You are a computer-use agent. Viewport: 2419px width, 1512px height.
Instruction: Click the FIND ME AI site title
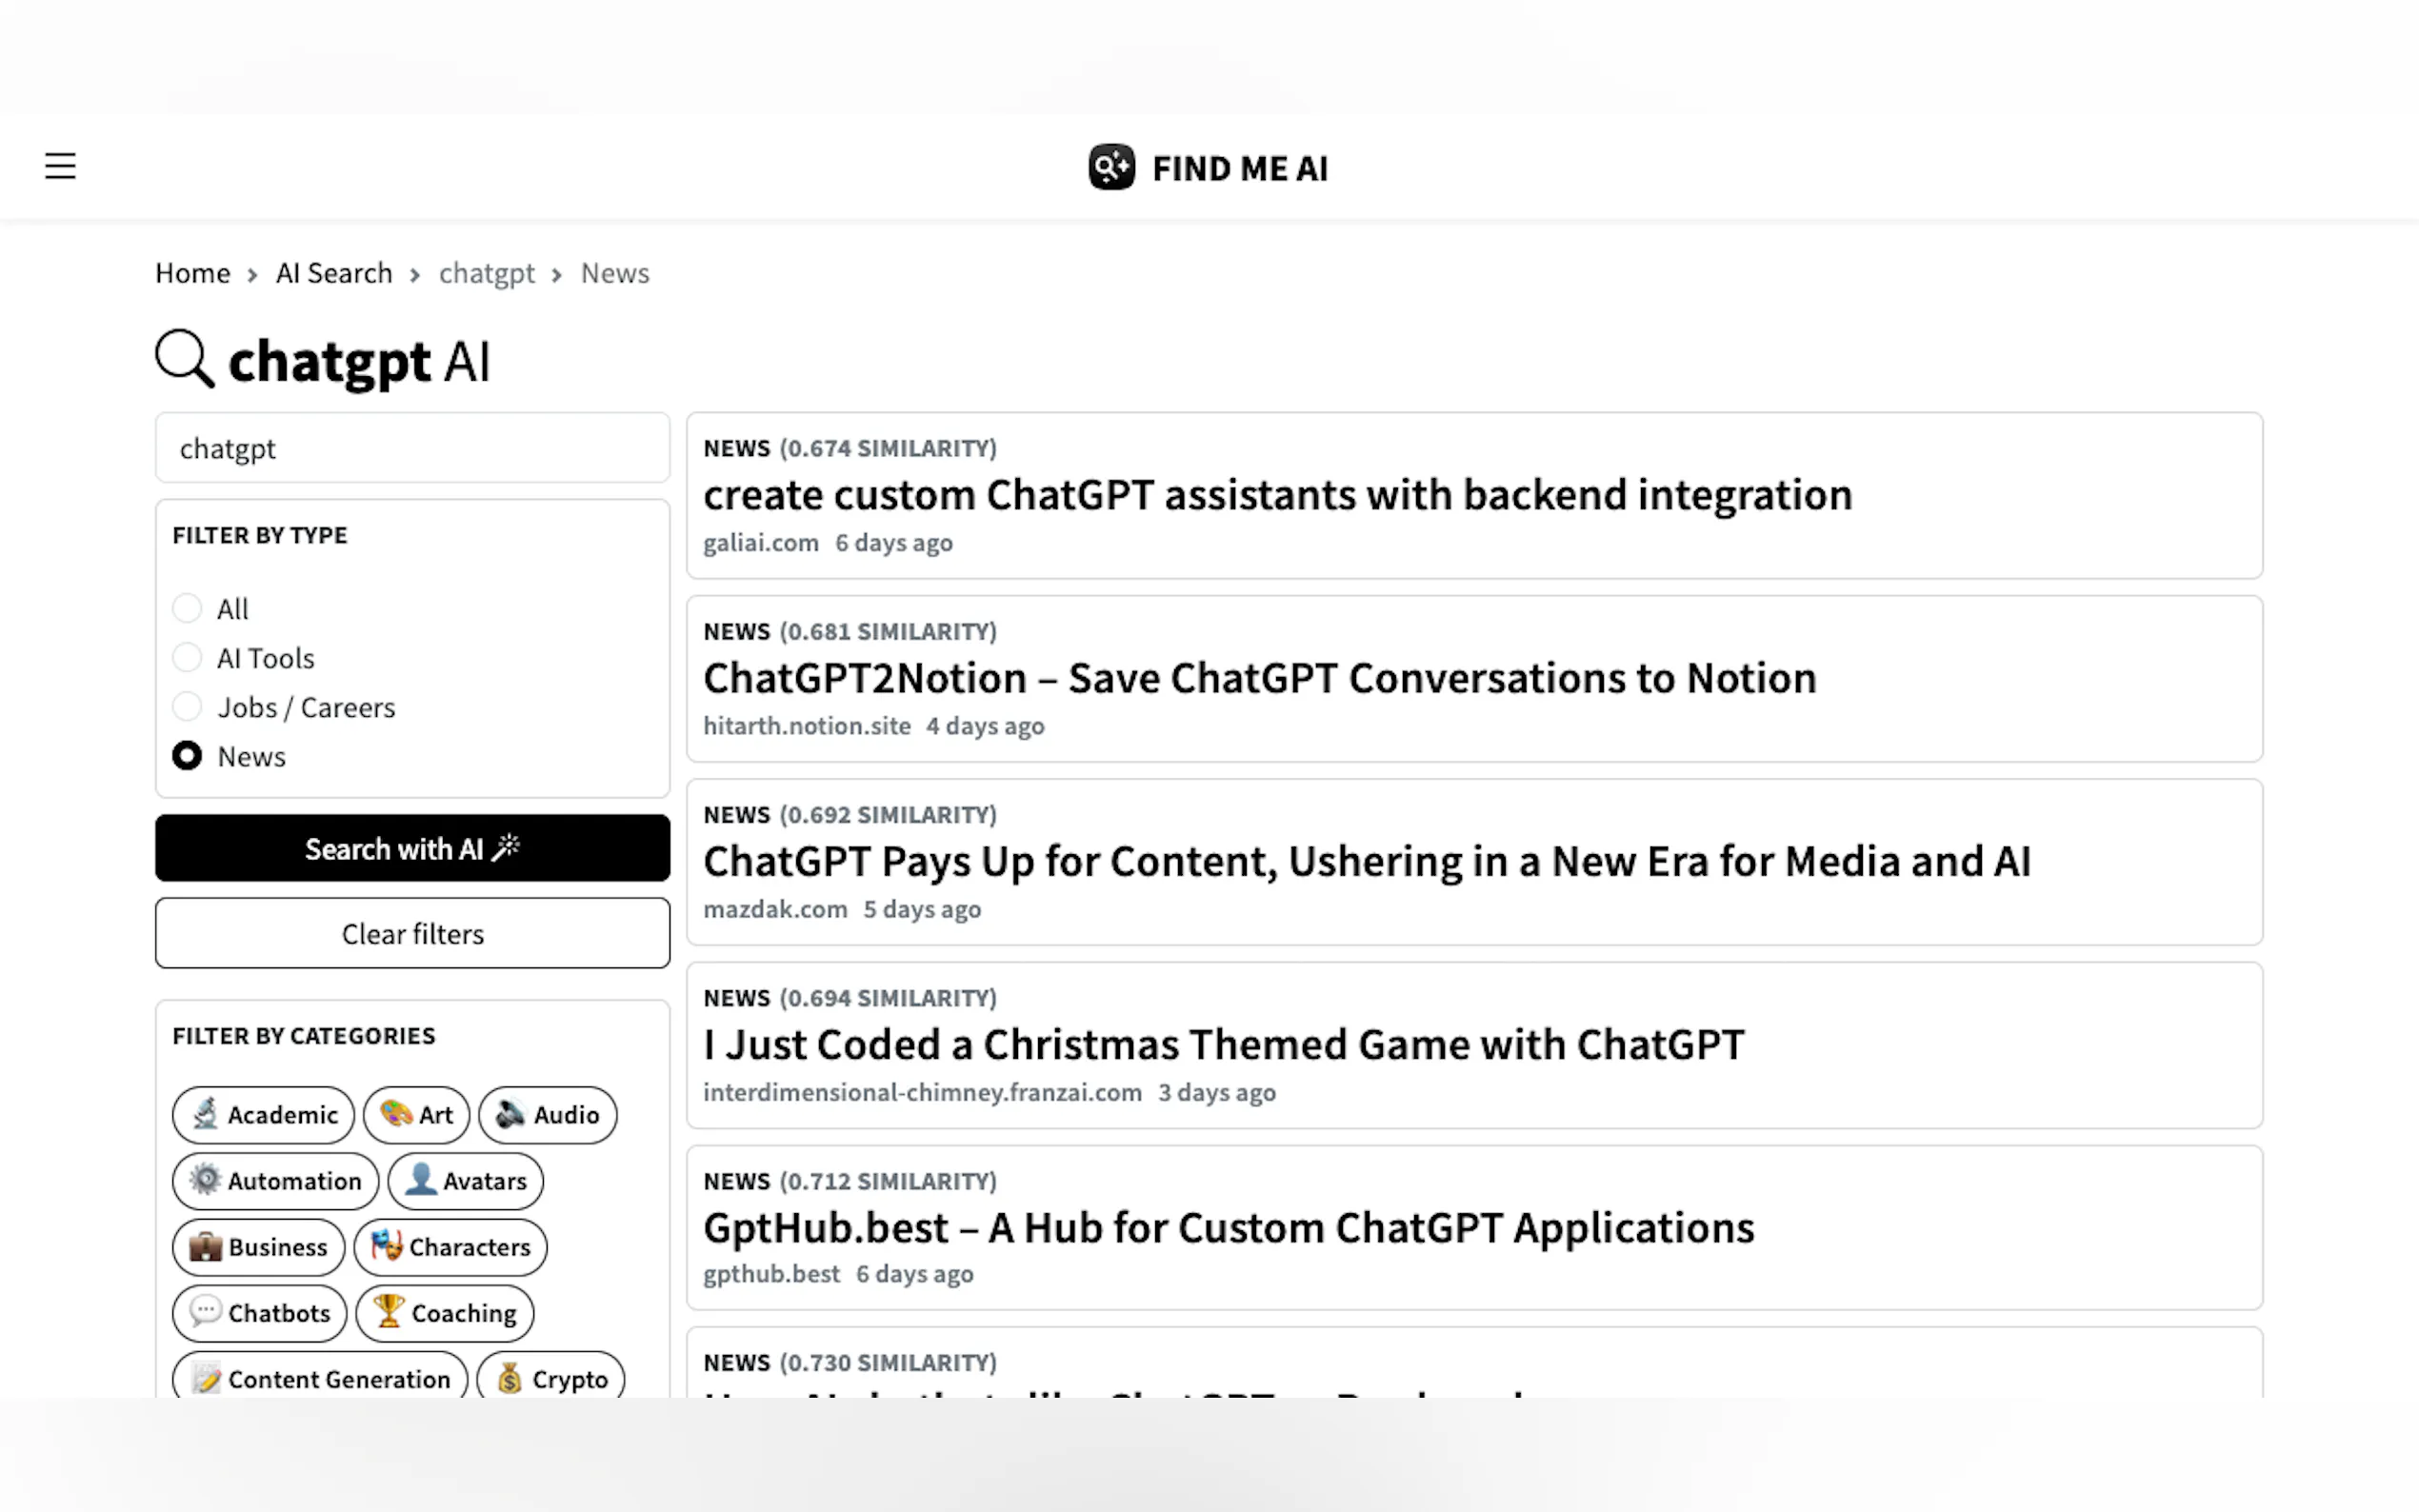click(x=1239, y=168)
